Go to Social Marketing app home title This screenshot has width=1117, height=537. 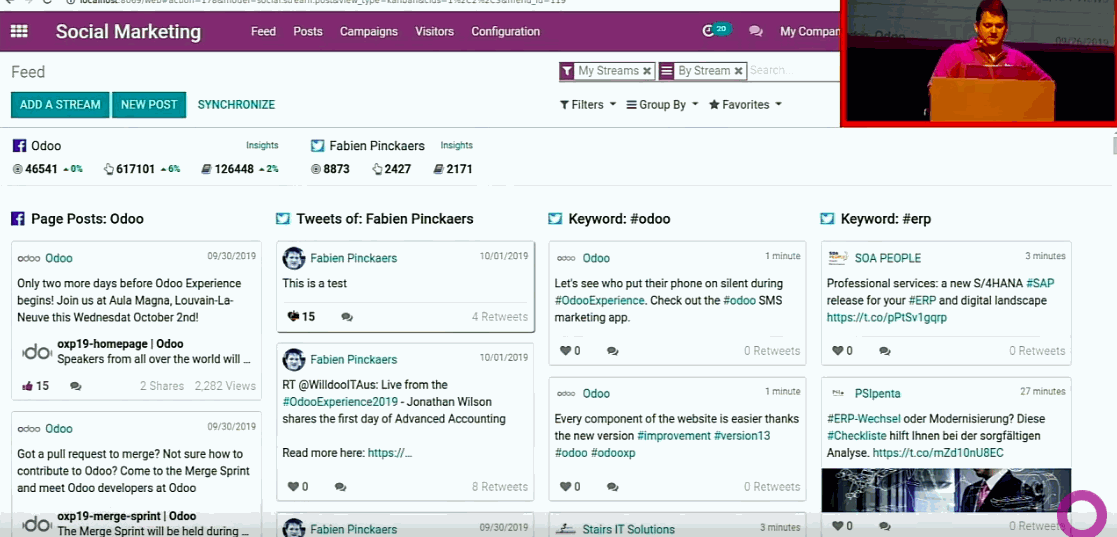point(128,31)
